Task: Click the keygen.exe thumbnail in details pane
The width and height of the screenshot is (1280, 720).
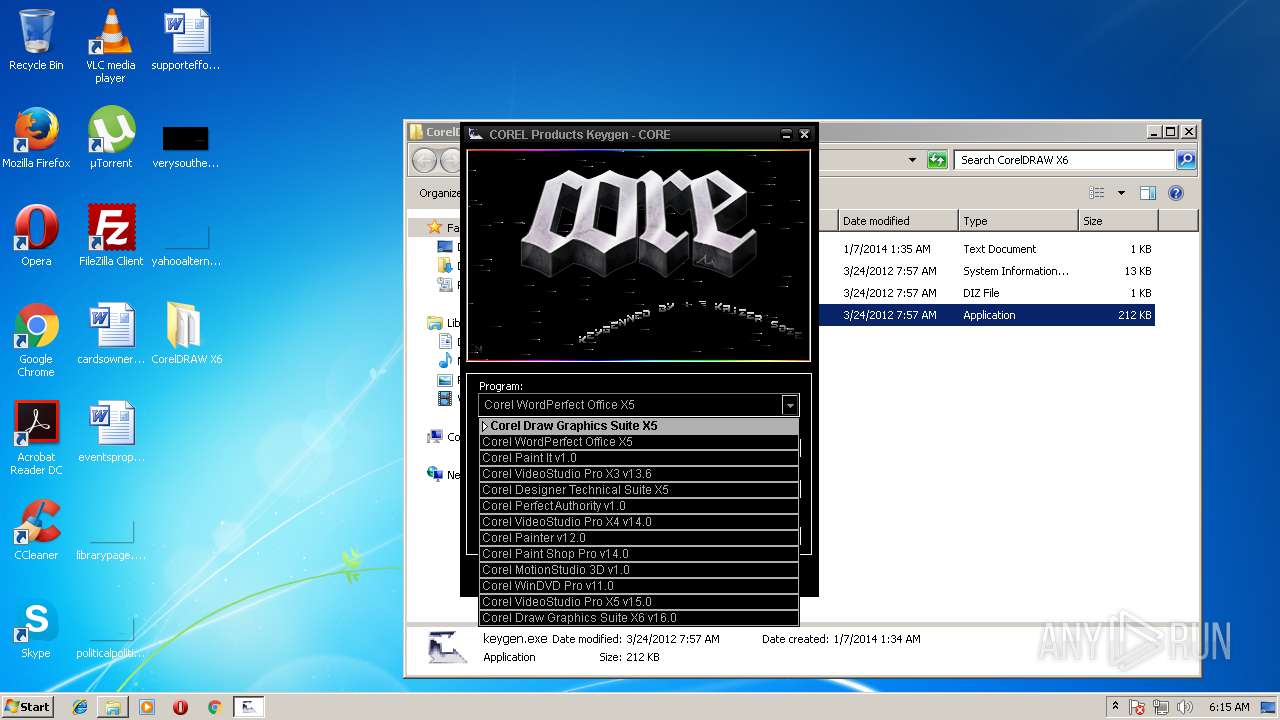Action: (x=446, y=647)
